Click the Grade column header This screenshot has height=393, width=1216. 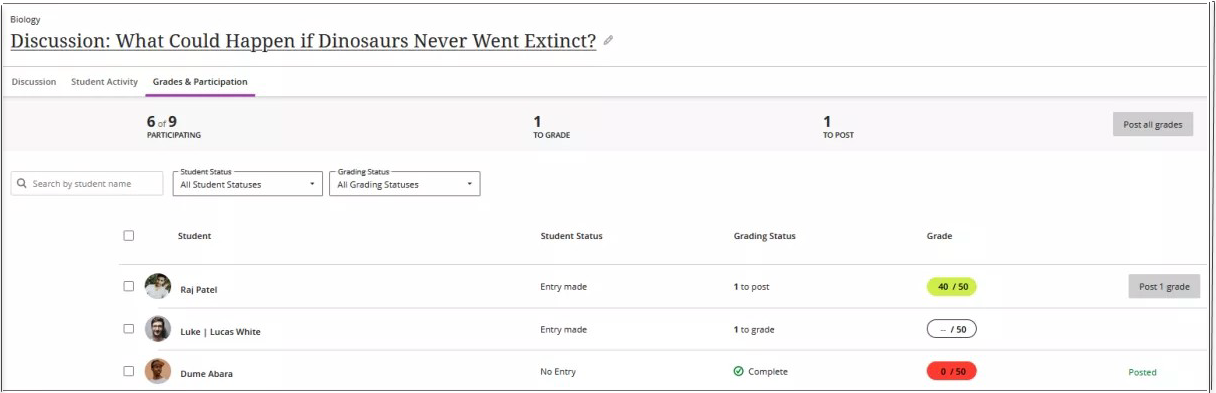coord(940,236)
